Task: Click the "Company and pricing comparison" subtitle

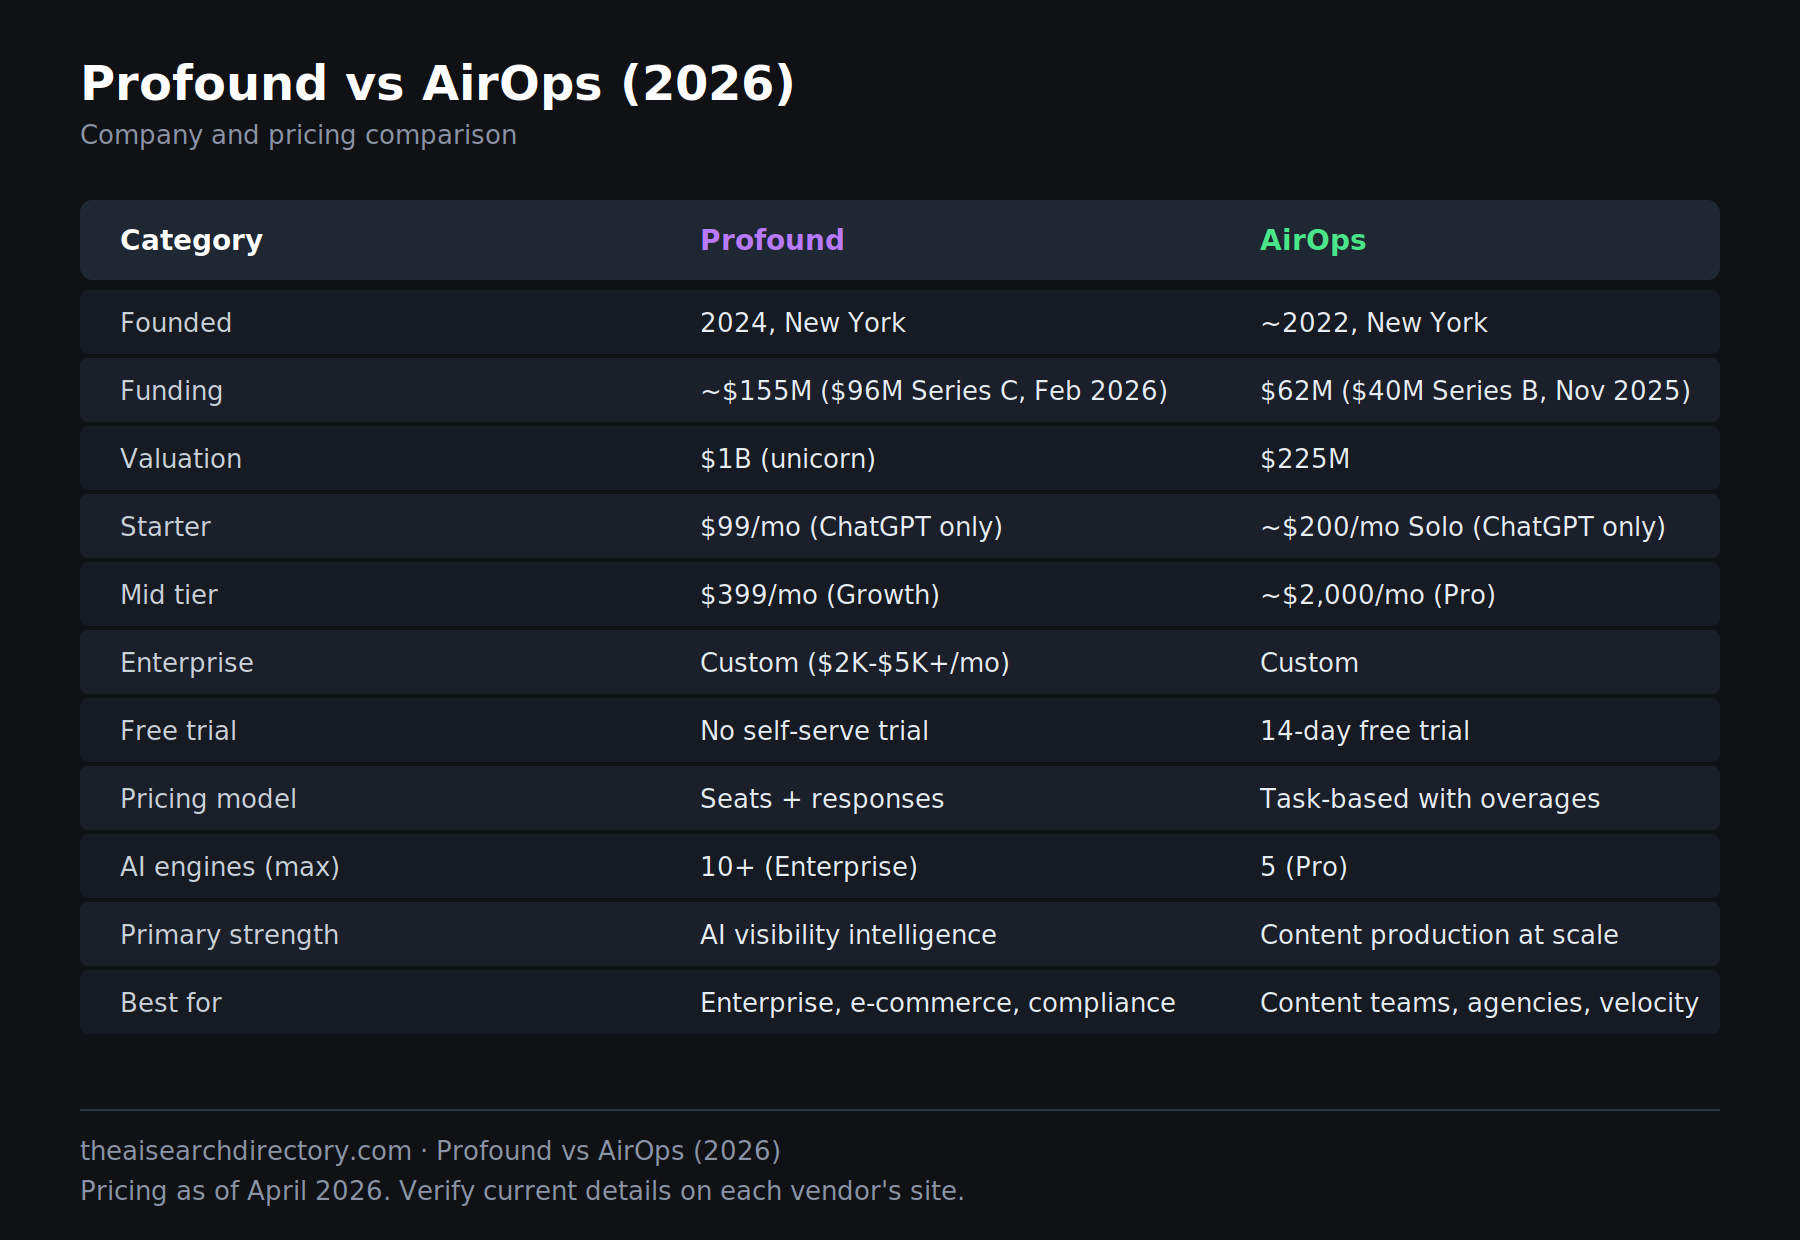Action: tap(298, 135)
